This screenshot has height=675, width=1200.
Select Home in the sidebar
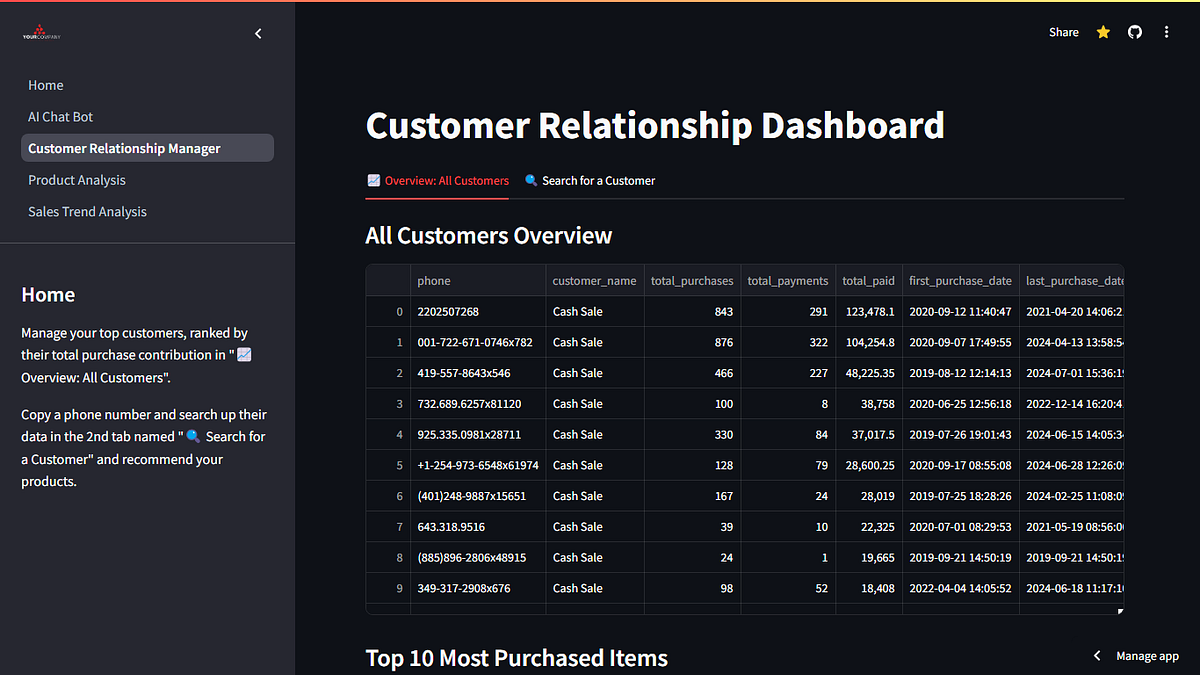tap(45, 85)
